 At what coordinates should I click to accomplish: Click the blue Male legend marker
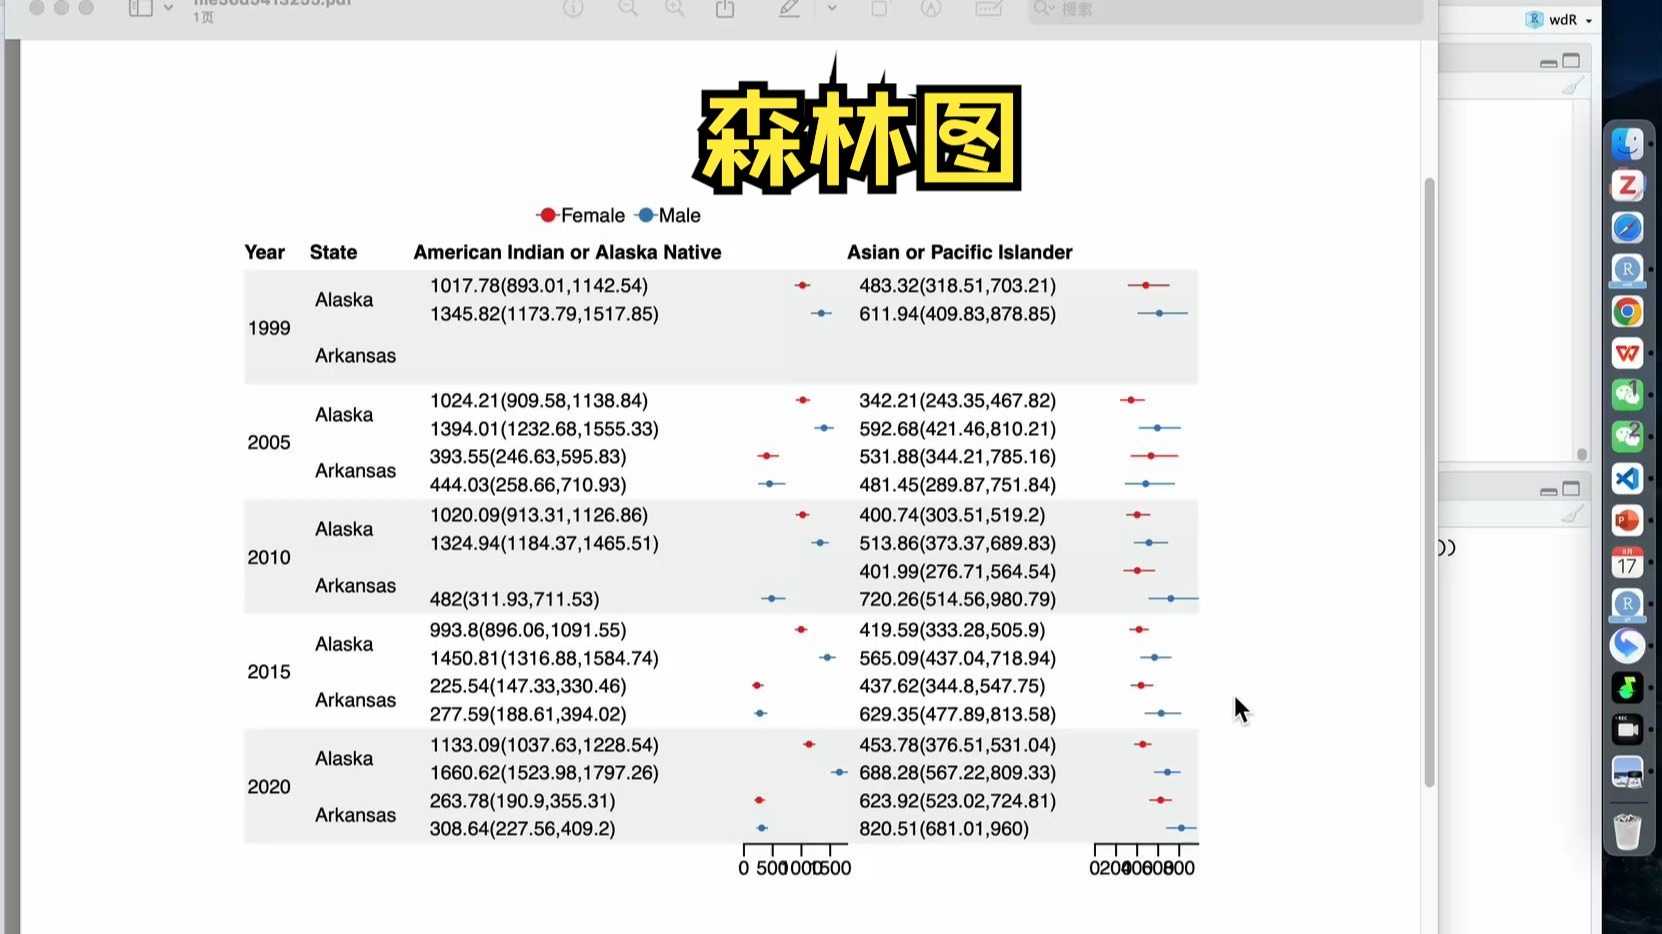pyautogui.click(x=646, y=215)
